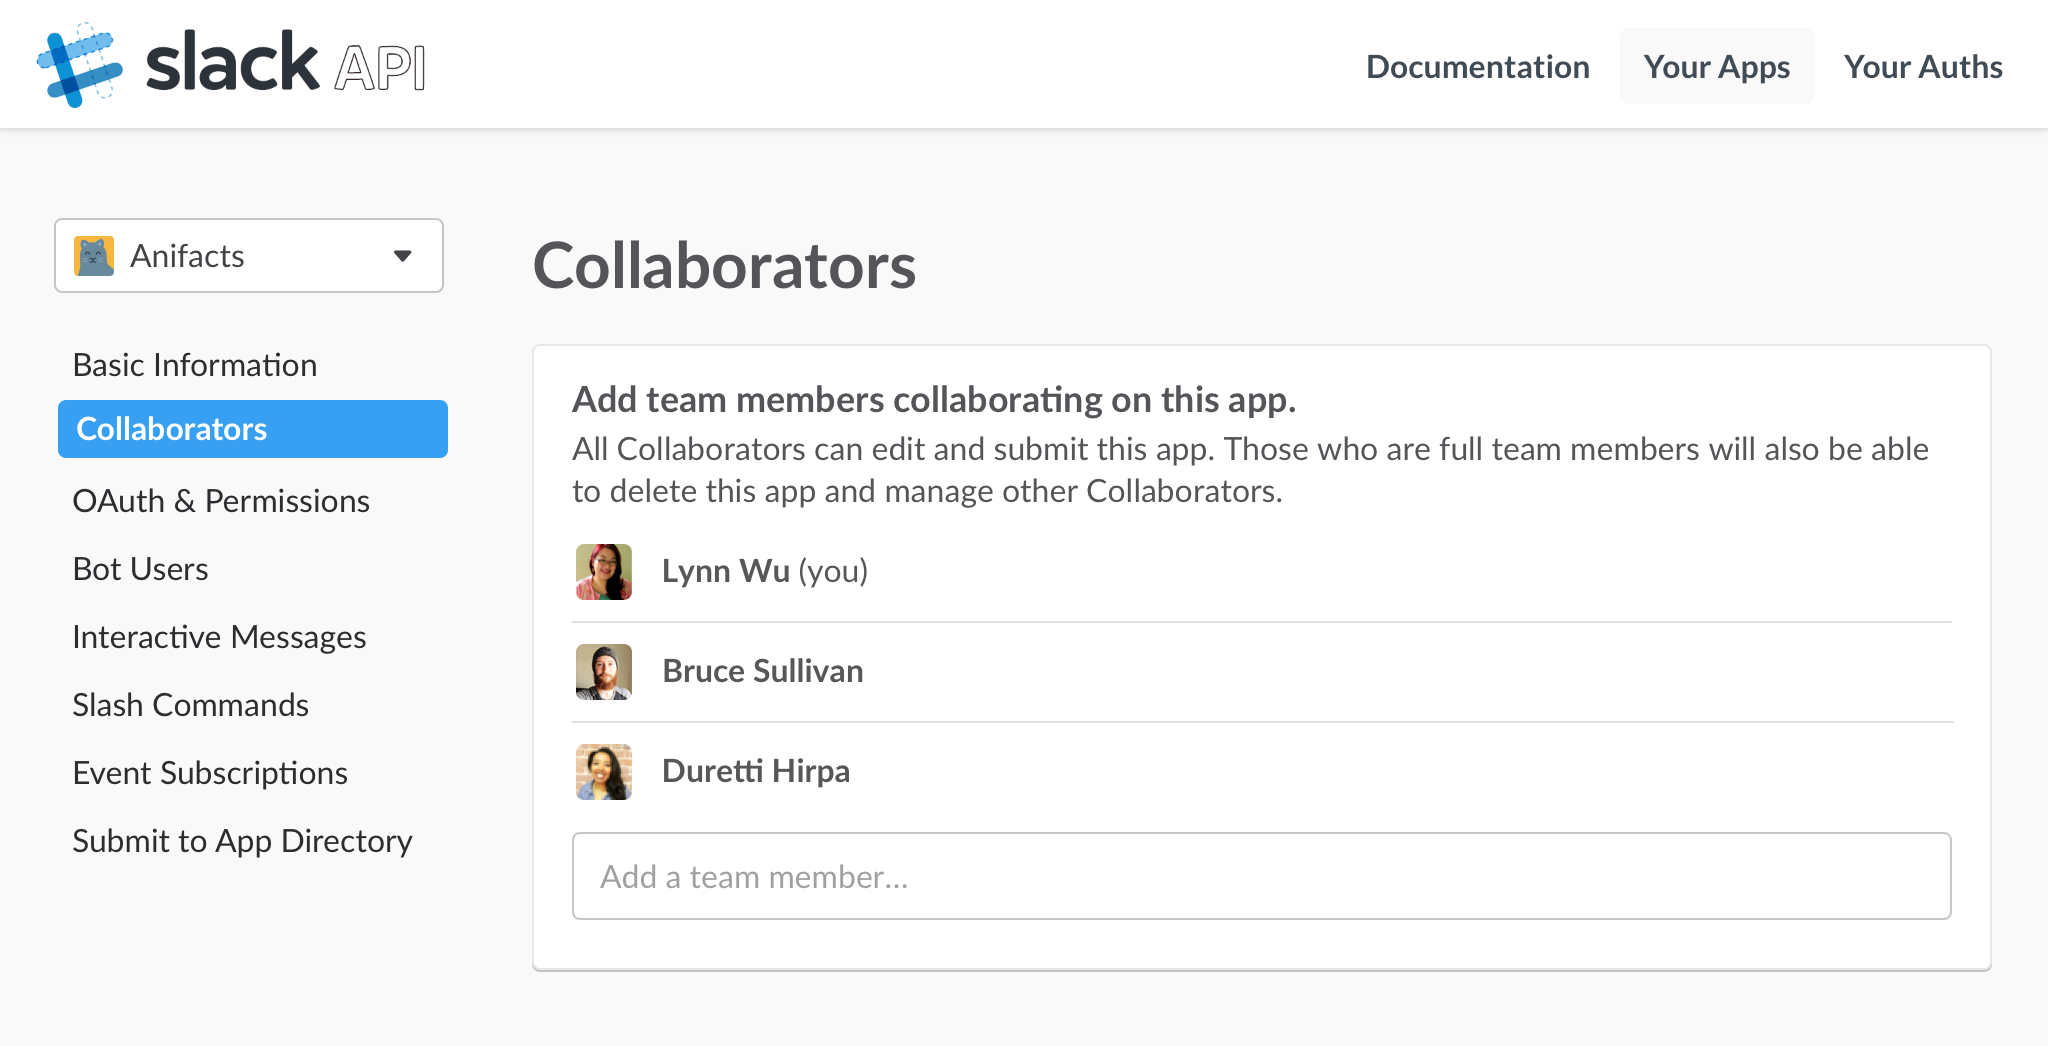Click the Collaborators page heading

[x=725, y=266]
